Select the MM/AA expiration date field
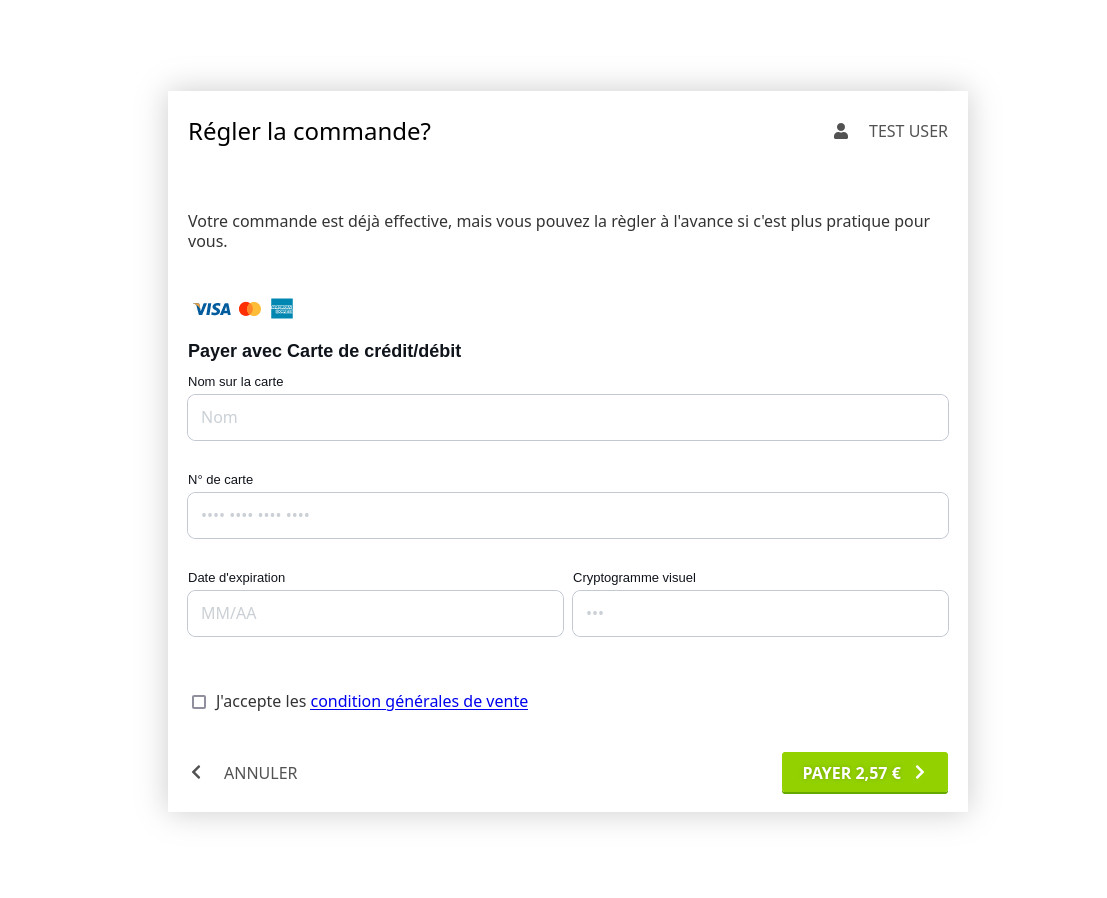 (375, 614)
